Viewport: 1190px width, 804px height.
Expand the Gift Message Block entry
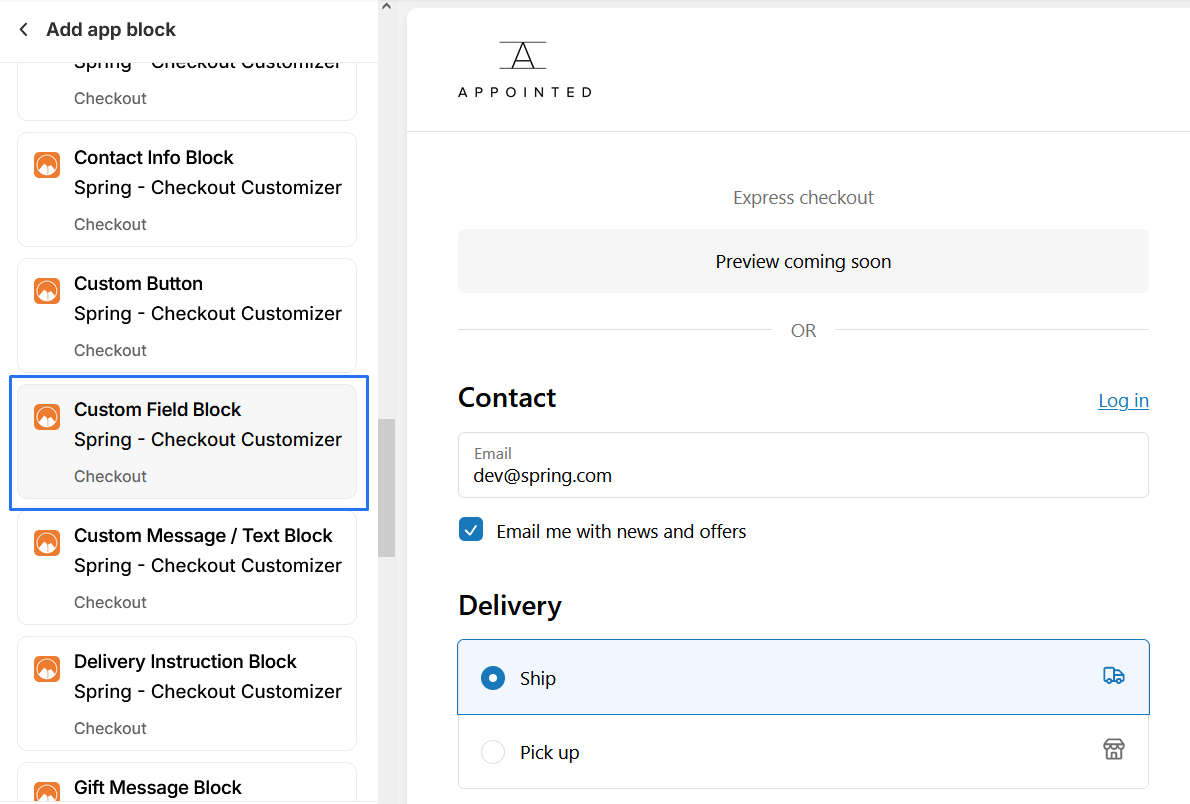(186, 787)
